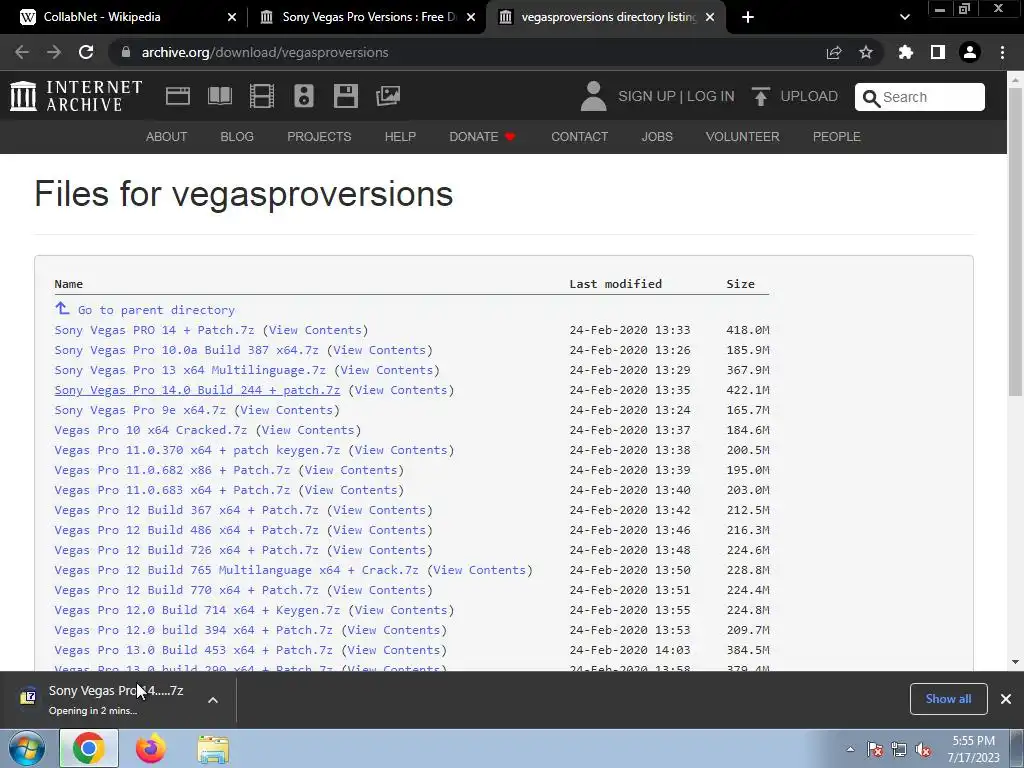Open the Chrome profile icon
The width and height of the screenshot is (1024, 768).
970,52
